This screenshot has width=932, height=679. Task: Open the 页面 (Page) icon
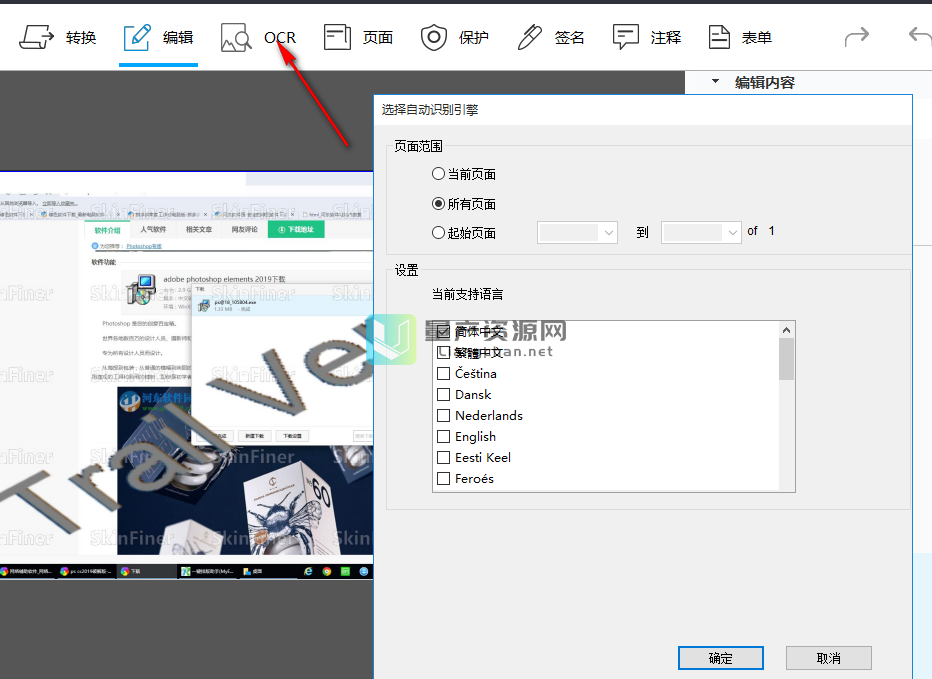click(x=337, y=37)
